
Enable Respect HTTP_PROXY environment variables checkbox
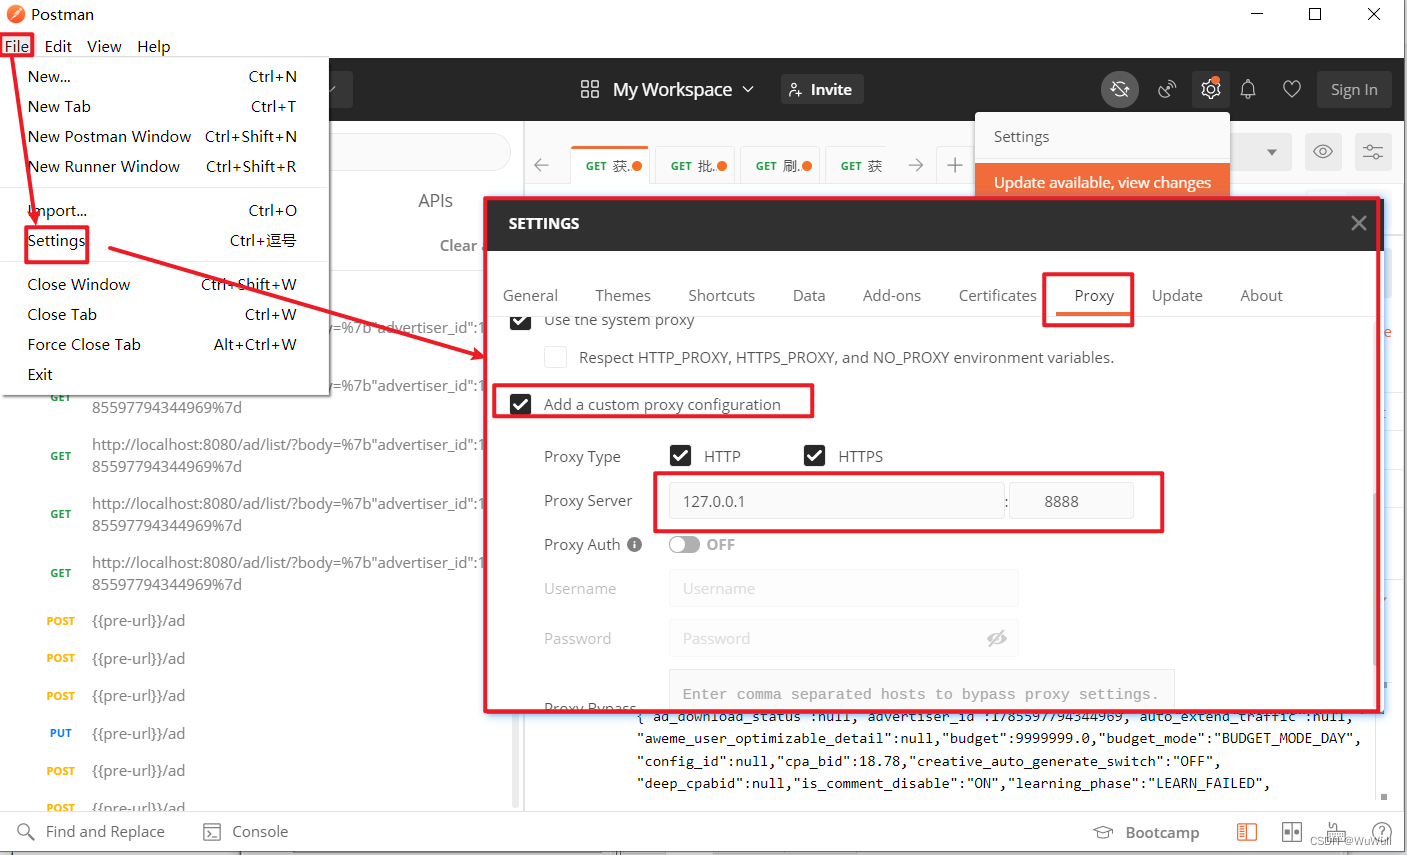pos(556,357)
